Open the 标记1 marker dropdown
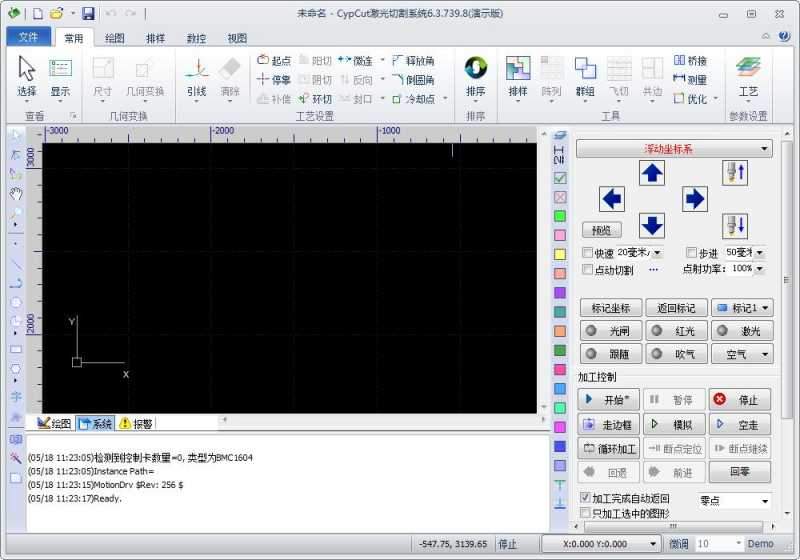The width and height of the screenshot is (800, 560). (742, 308)
